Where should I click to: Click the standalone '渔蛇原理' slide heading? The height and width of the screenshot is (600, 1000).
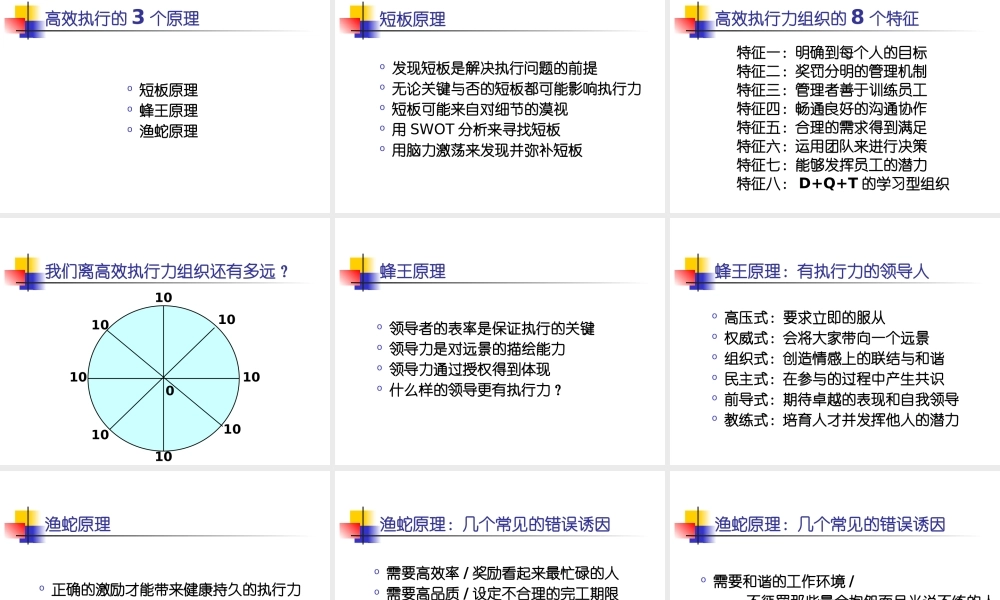pyautogui.click(x=78, y=524)
